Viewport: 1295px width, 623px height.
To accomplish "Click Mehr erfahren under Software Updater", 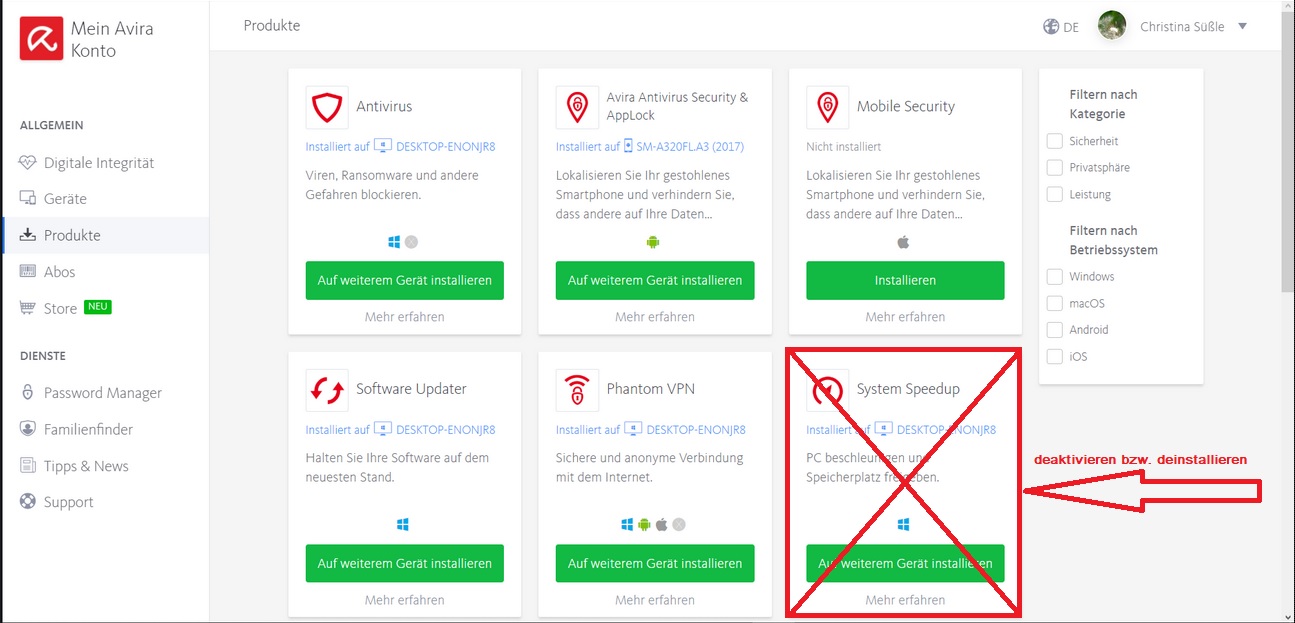I will coord(405,600).
